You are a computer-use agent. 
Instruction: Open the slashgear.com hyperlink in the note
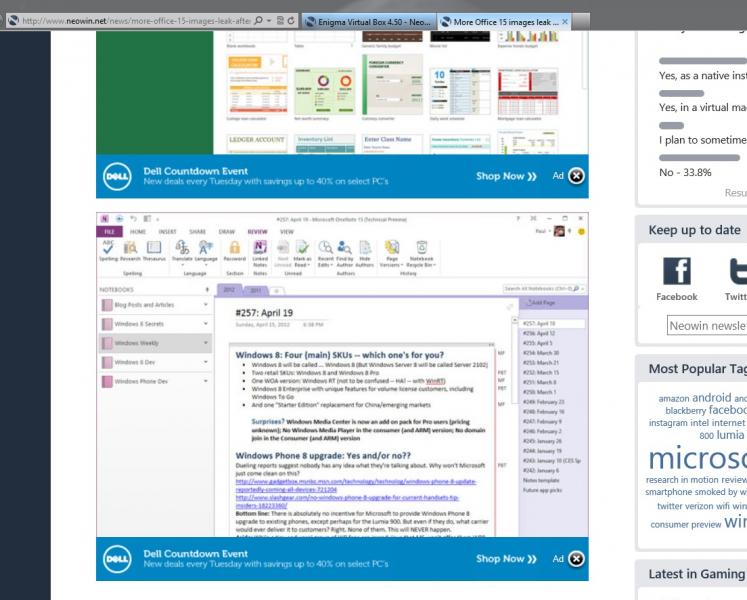[x=347, y=501]
